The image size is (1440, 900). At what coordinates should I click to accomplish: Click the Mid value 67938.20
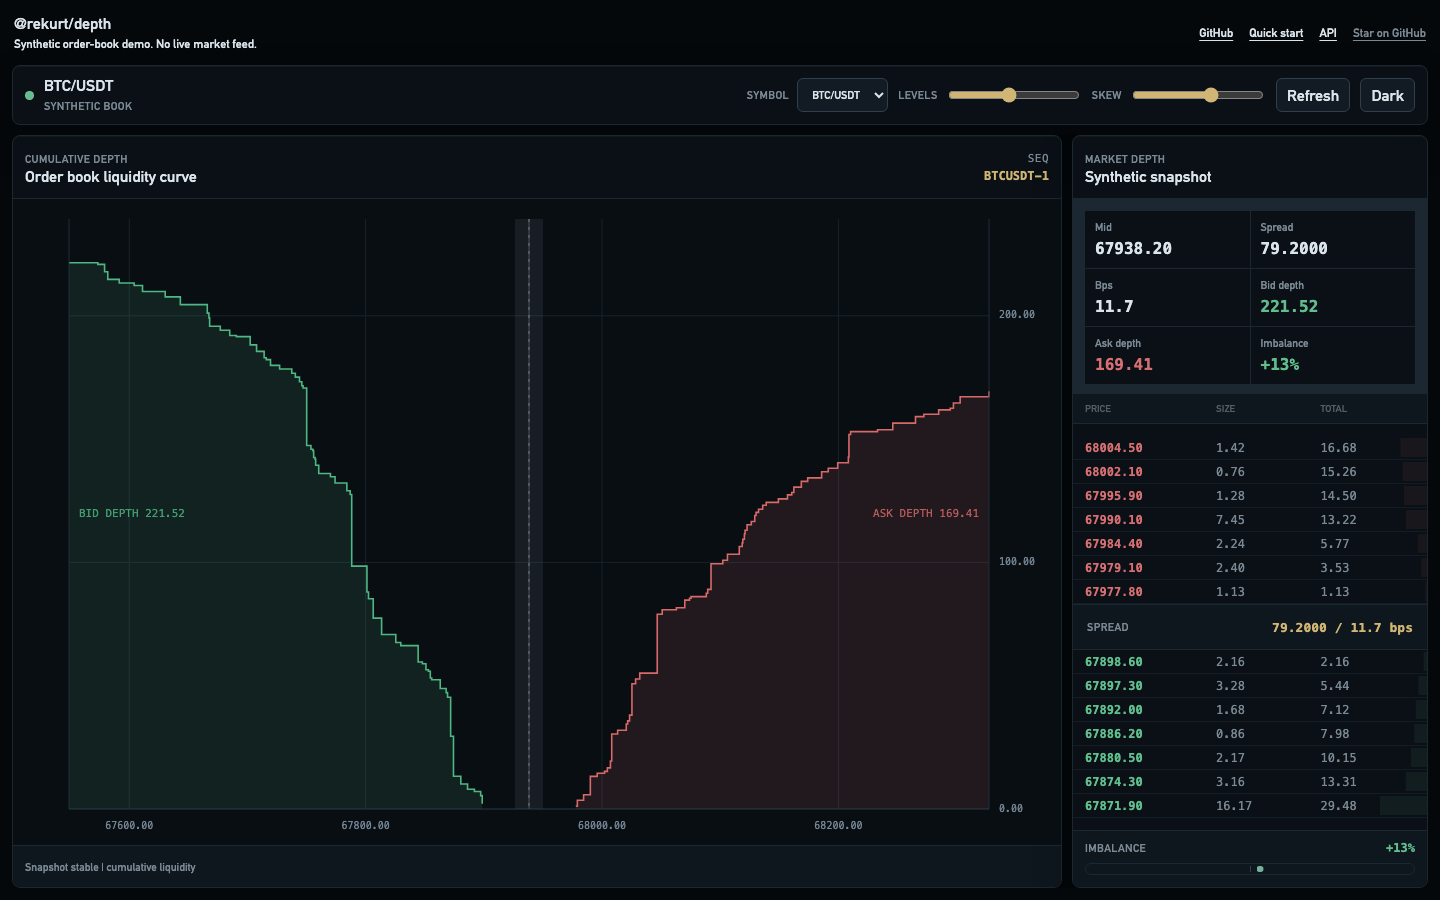(1133, 248)
